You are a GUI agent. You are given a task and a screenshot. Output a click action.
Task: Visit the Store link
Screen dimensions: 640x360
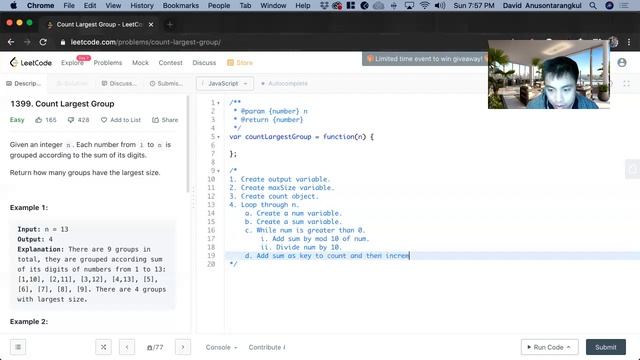pyautogui.click(x=240, y=62)
